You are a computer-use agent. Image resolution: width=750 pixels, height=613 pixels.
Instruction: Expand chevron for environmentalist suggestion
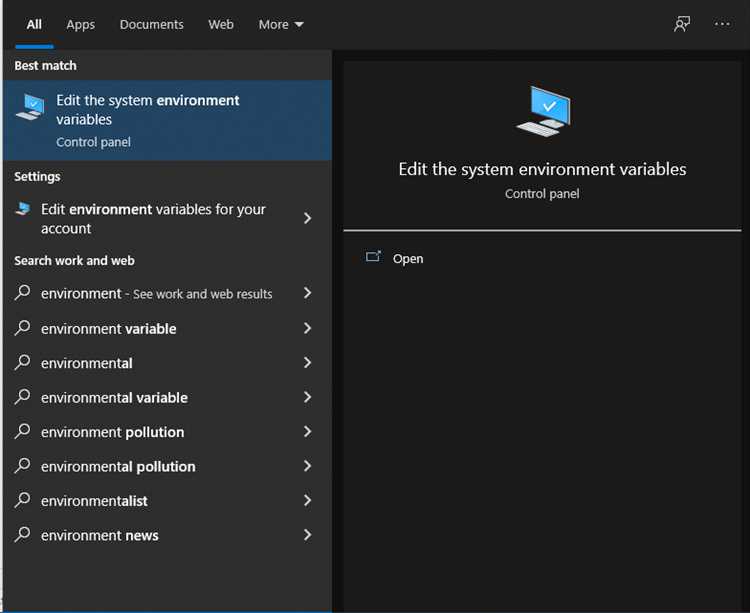click(308, 501)
